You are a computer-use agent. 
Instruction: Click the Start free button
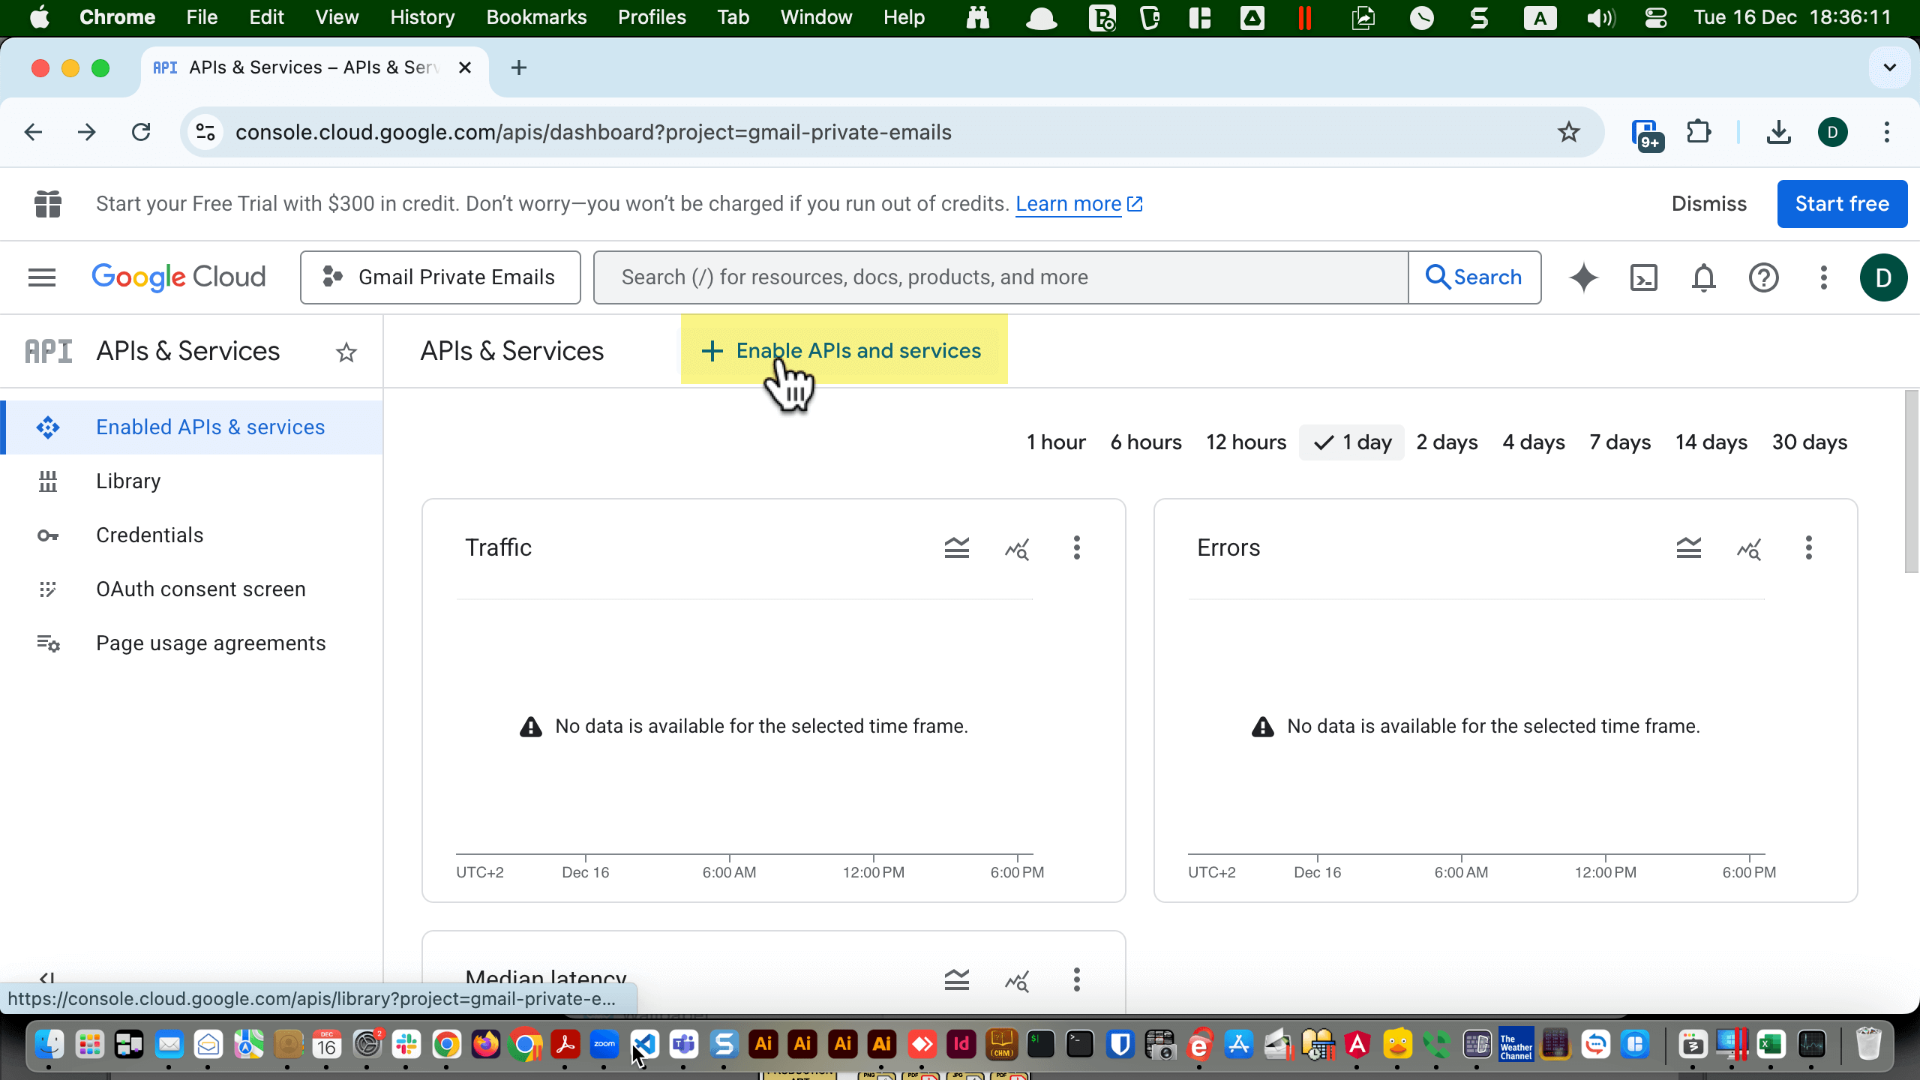pos(1841,203)
